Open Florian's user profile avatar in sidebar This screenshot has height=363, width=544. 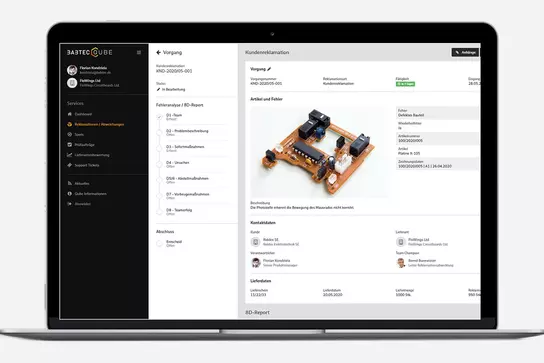pyautogui.click(x=72, y=70)
